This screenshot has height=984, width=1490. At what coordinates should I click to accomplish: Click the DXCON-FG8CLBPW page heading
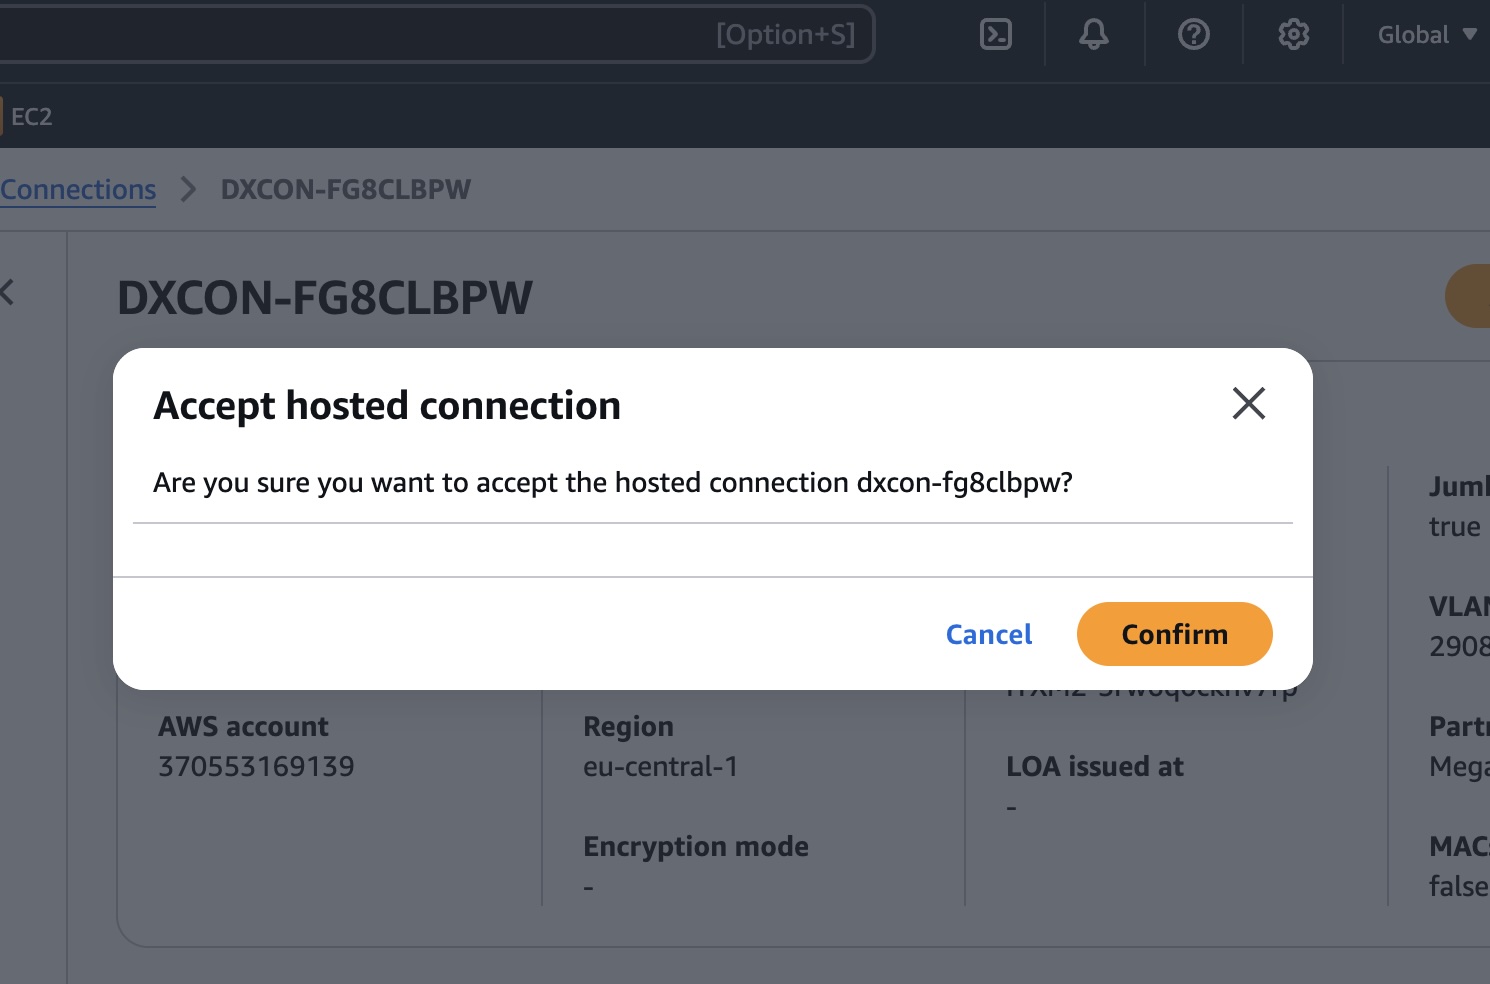[x=325, y=298]
